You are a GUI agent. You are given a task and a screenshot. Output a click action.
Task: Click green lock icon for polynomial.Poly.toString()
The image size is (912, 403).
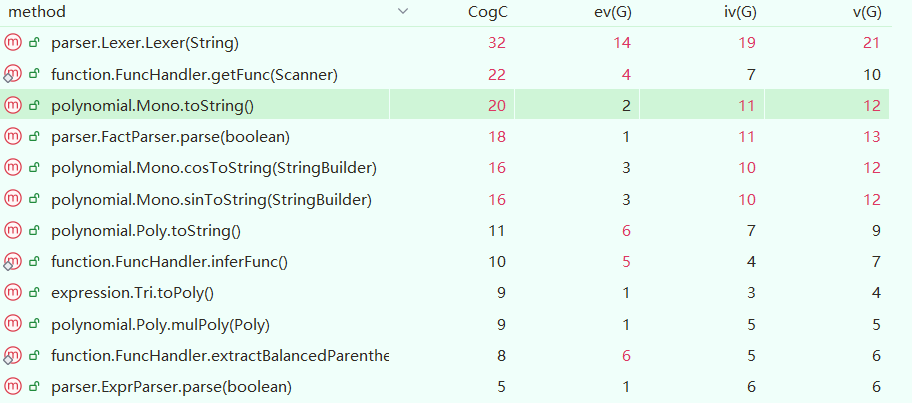point(34,230)
